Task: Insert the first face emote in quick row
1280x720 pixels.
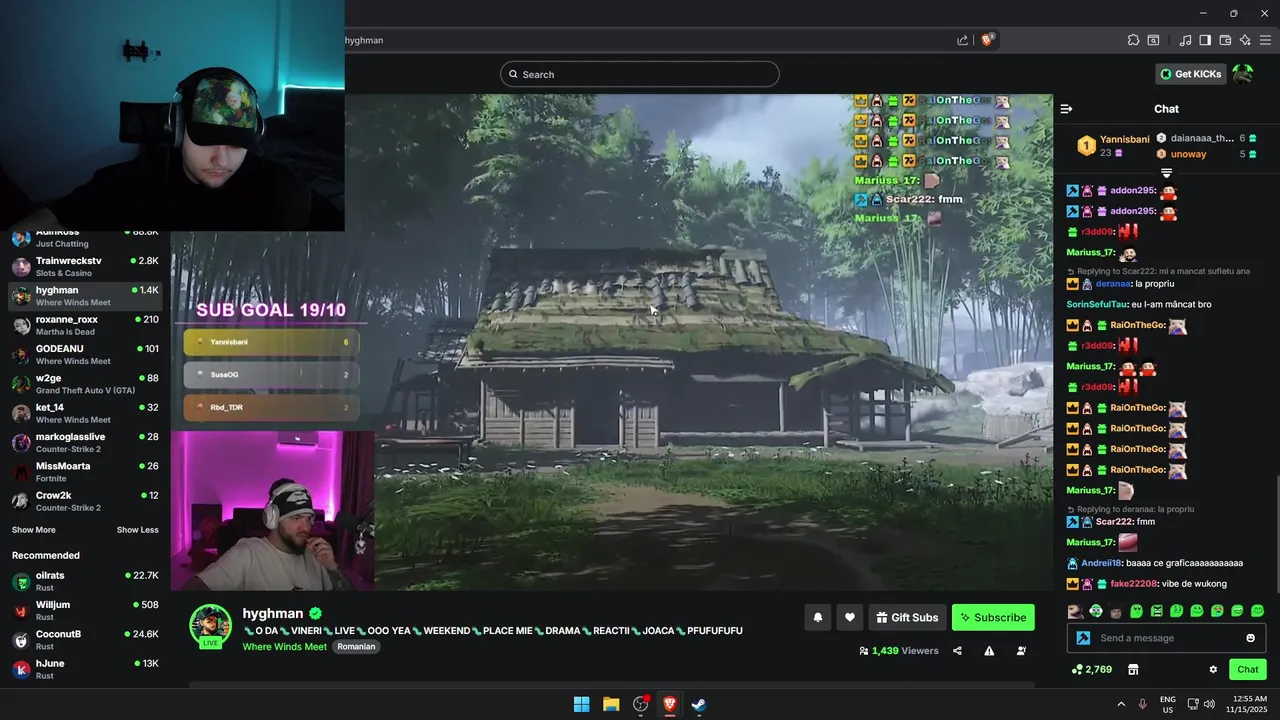Action: [1075, 611]
